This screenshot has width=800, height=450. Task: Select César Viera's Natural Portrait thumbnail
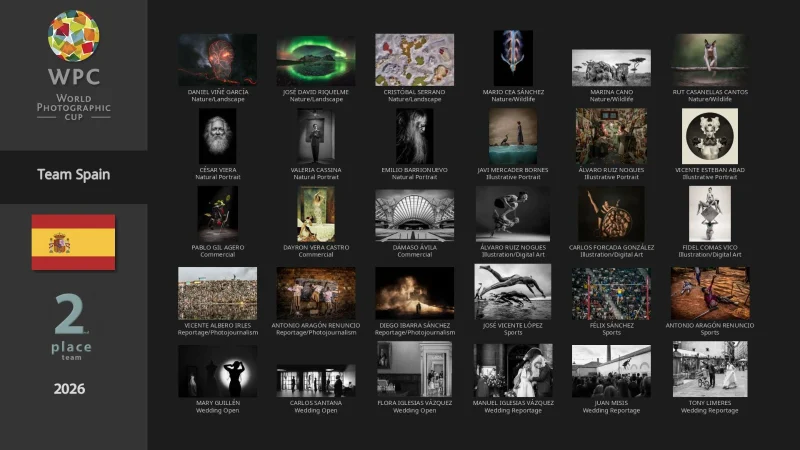(217, 137)
